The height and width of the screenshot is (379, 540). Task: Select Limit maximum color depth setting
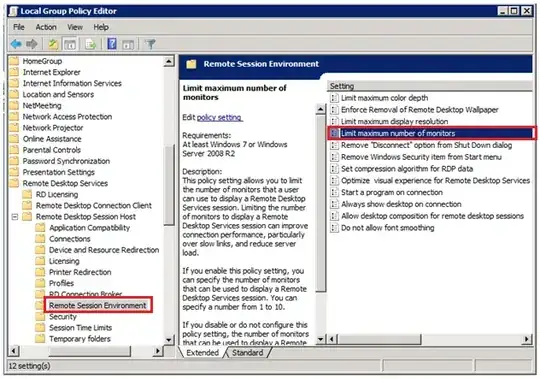click(x=384, y=98)
